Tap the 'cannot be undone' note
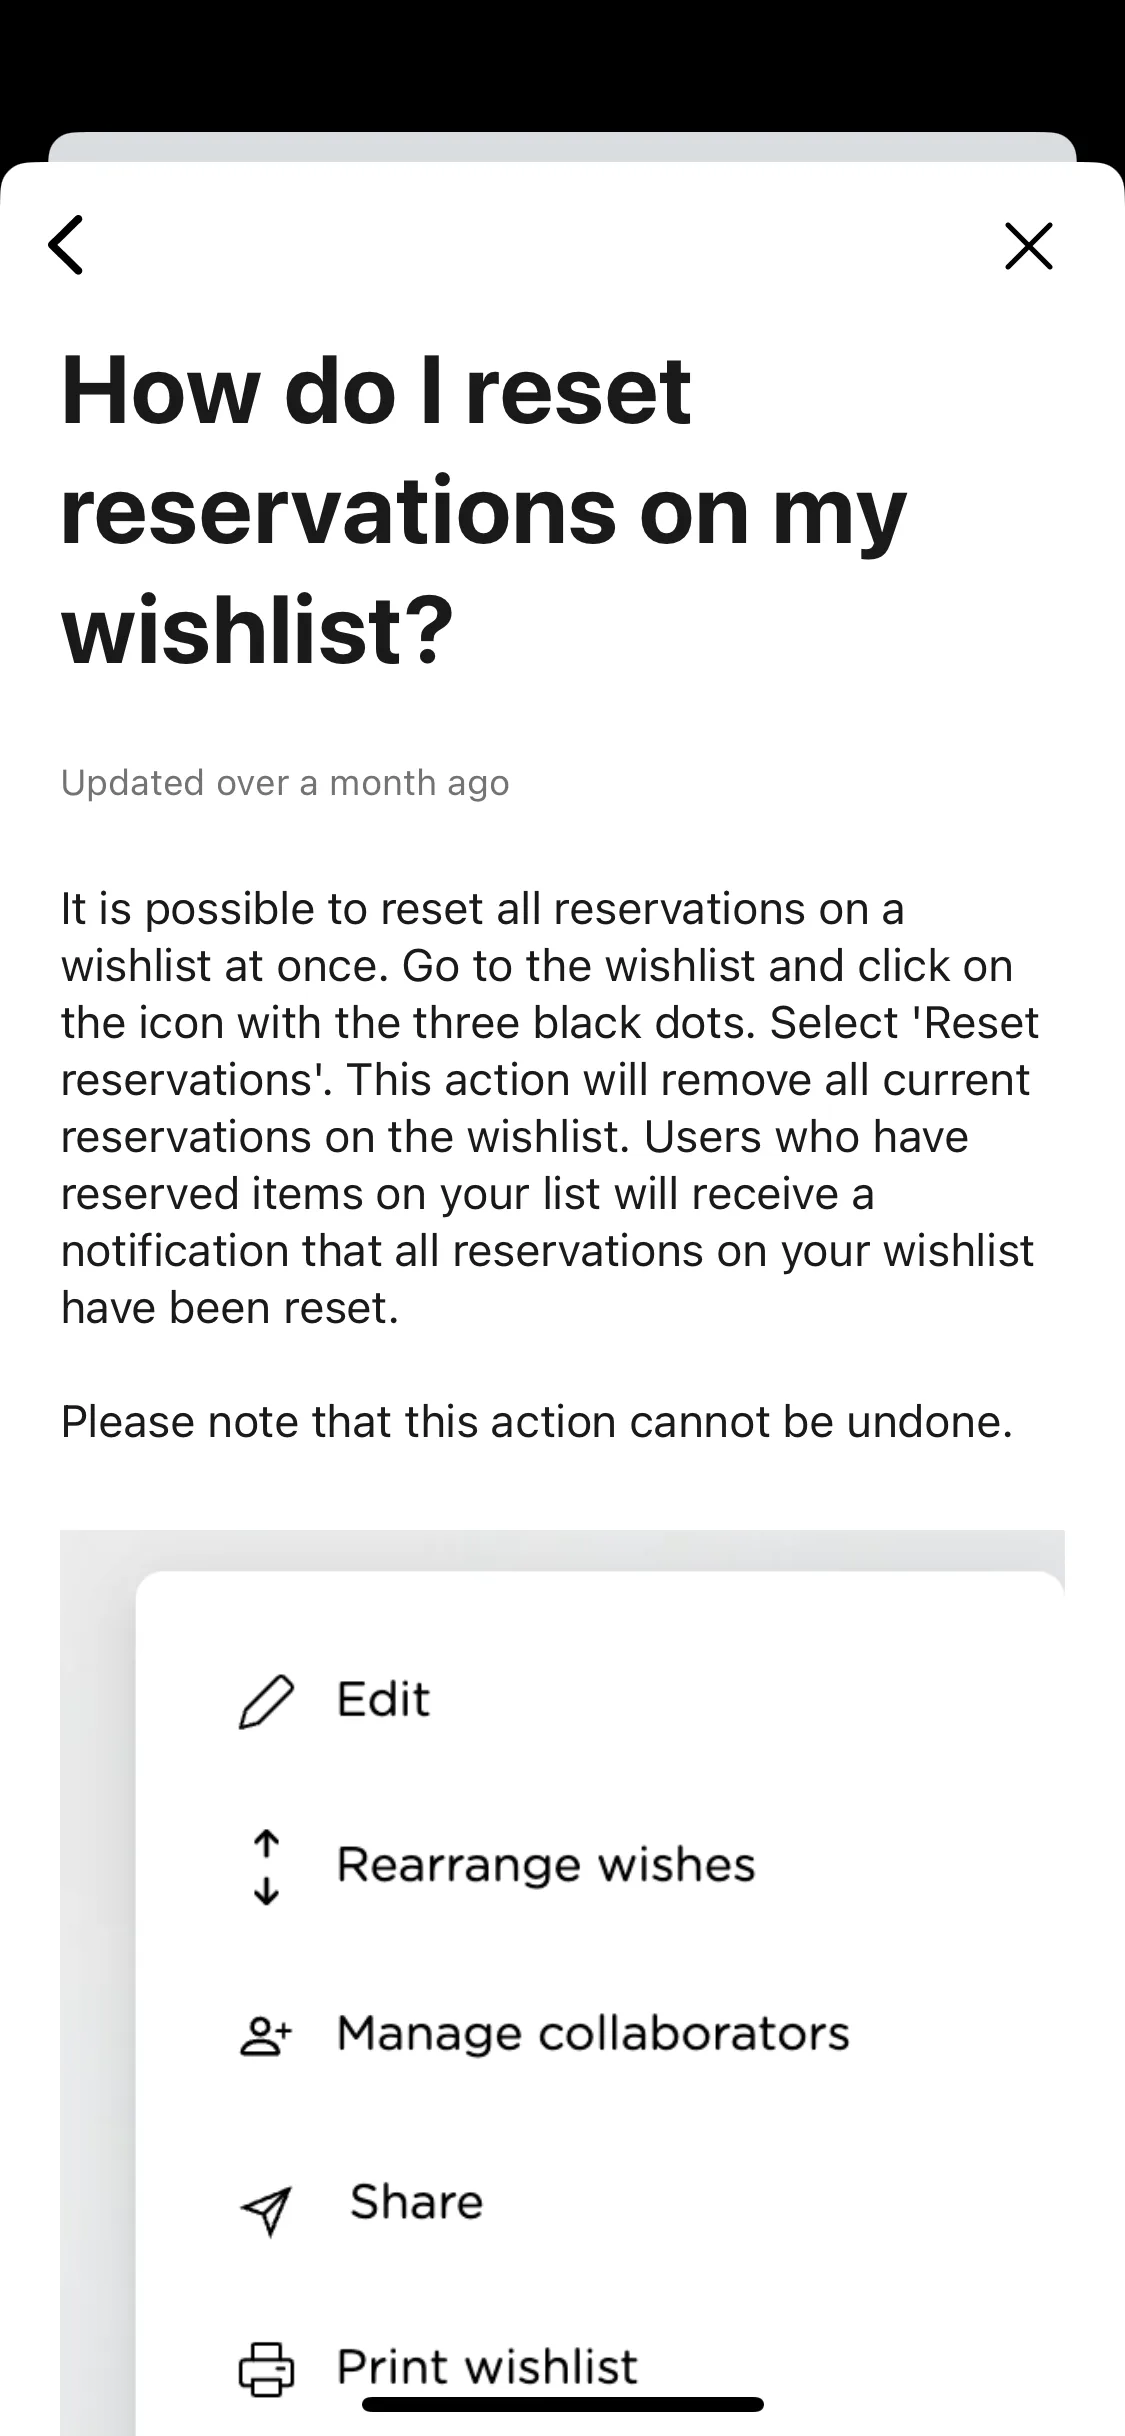 tap(537, 1421)
